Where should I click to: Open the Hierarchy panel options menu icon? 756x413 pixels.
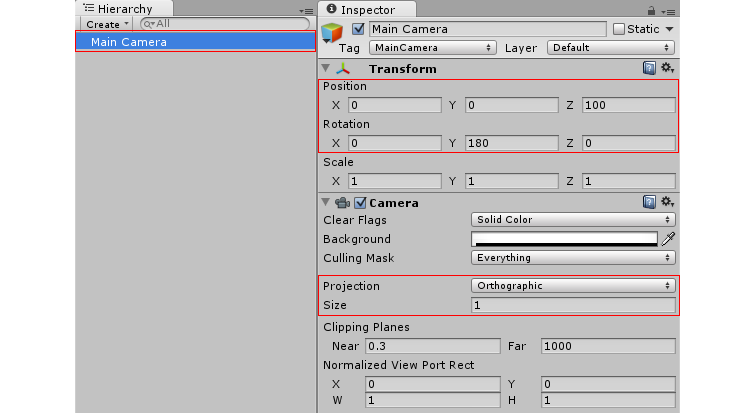[307, 11]
